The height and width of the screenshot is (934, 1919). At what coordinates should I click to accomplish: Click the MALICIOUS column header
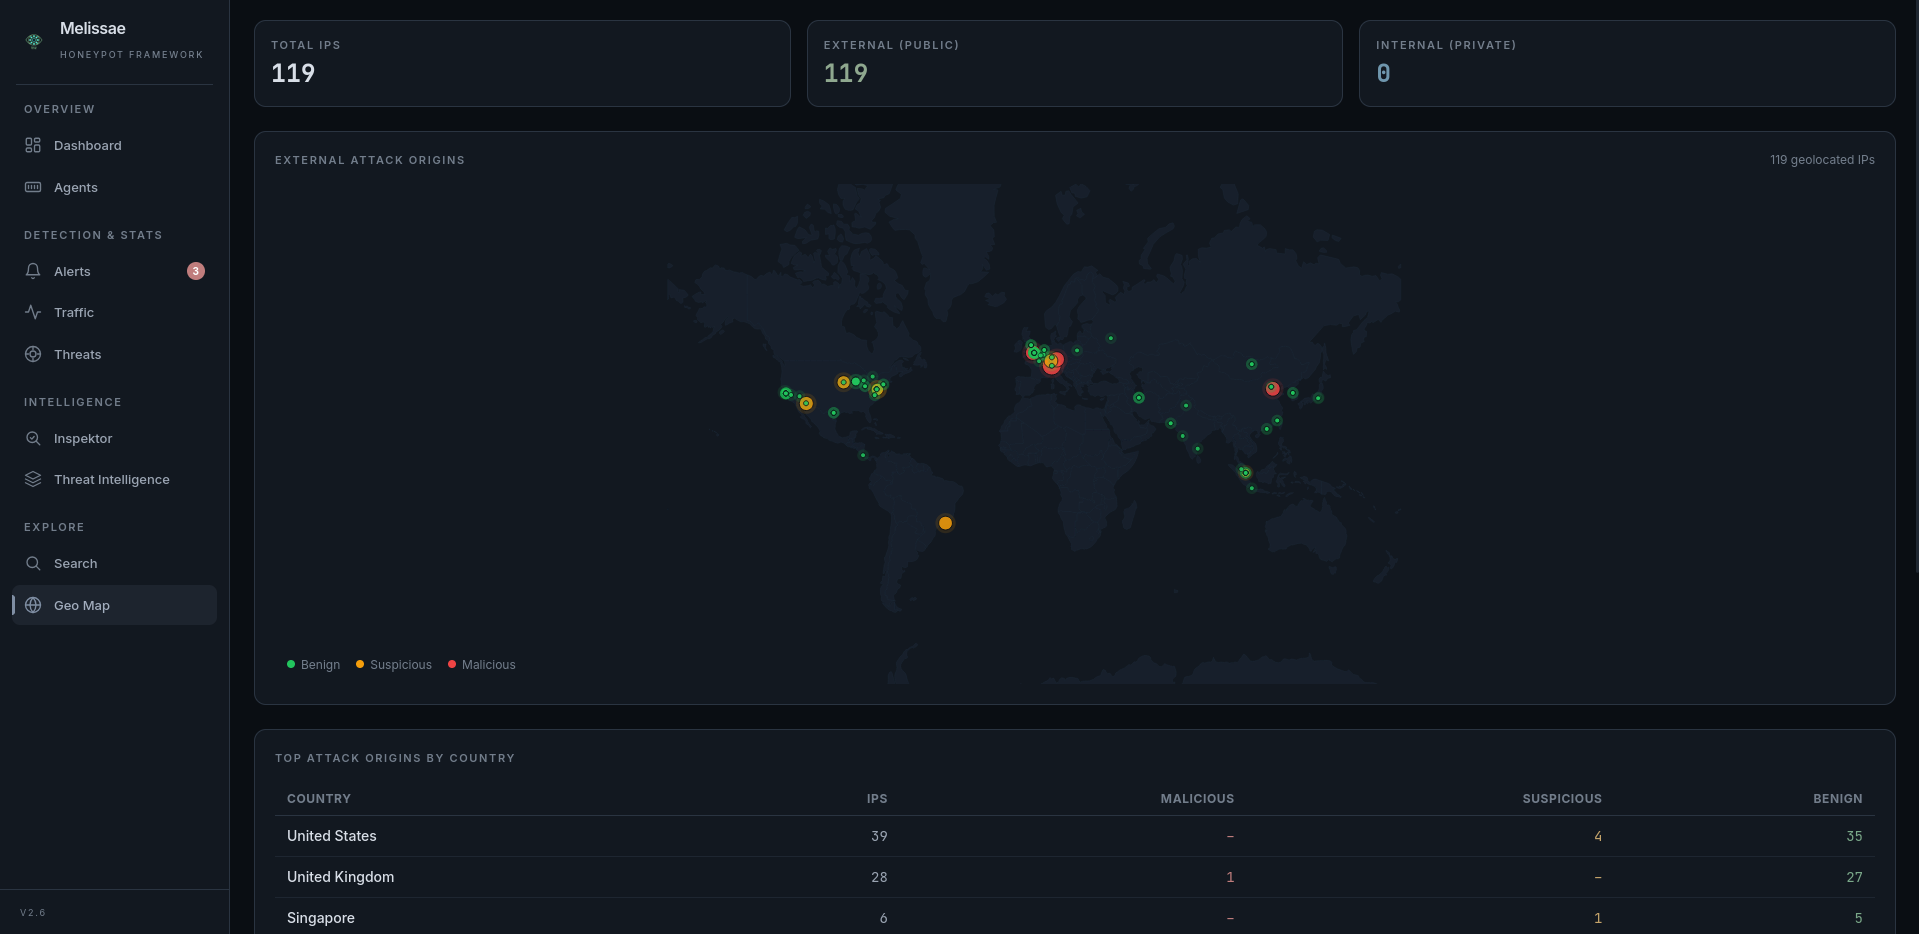click(1197, 798)
